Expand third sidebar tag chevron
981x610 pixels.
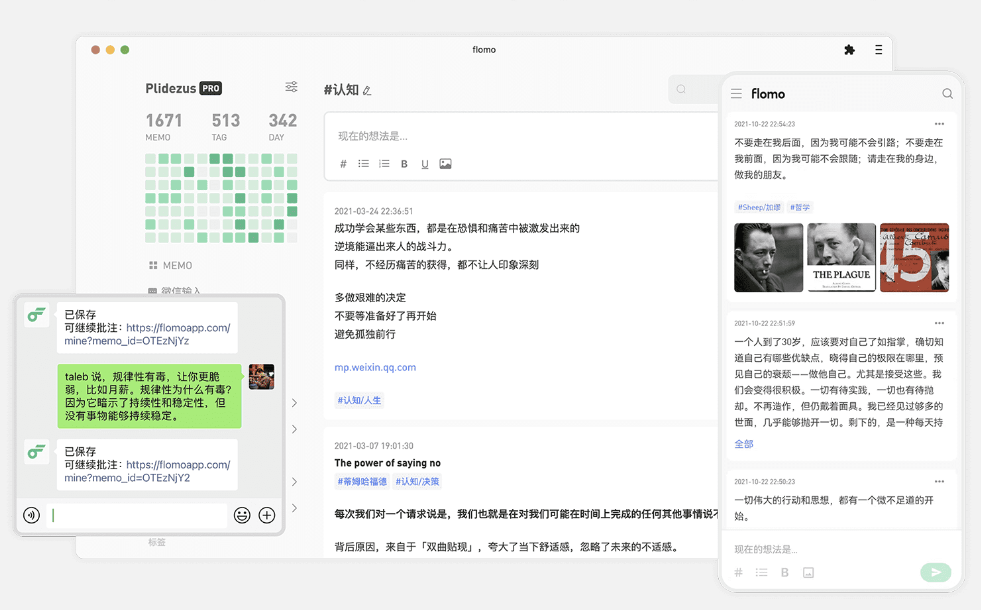(x=294, y=482)
